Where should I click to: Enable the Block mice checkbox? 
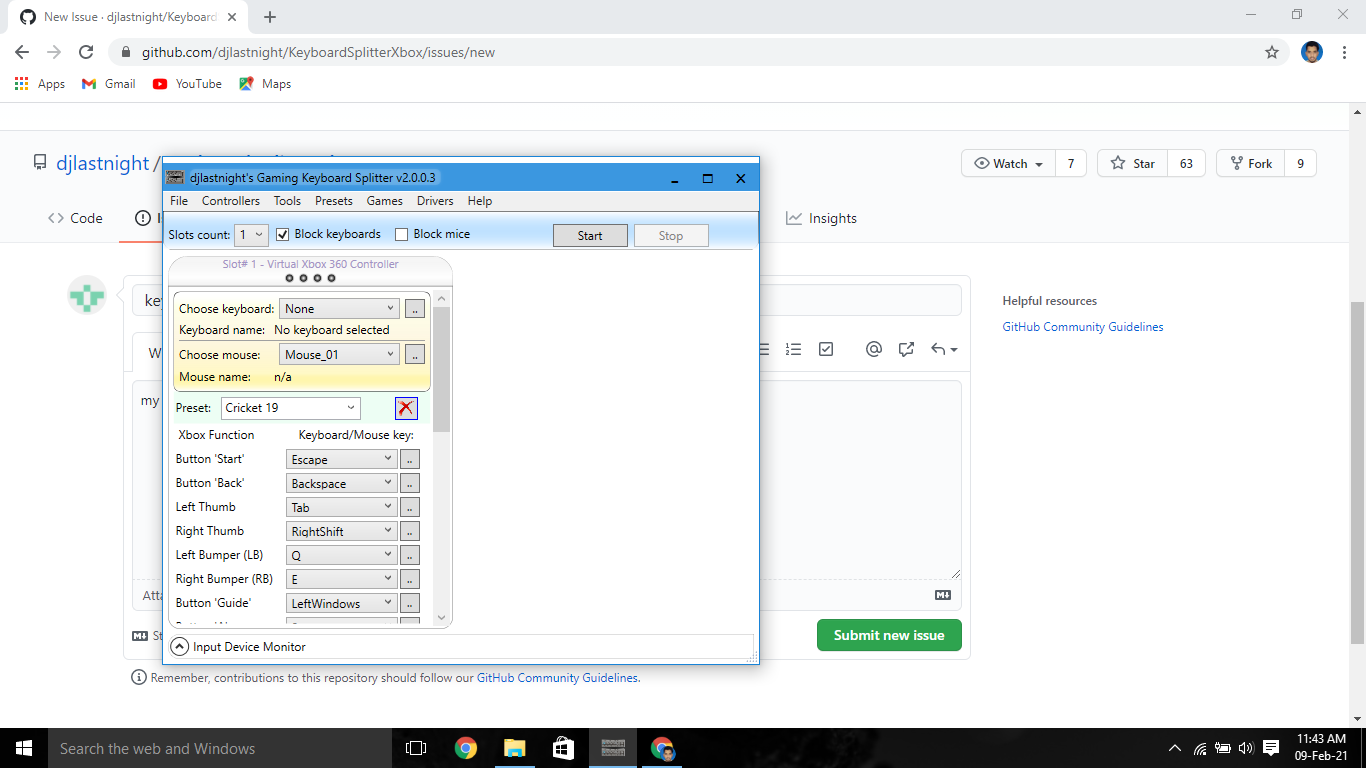[x=402, y=233]
